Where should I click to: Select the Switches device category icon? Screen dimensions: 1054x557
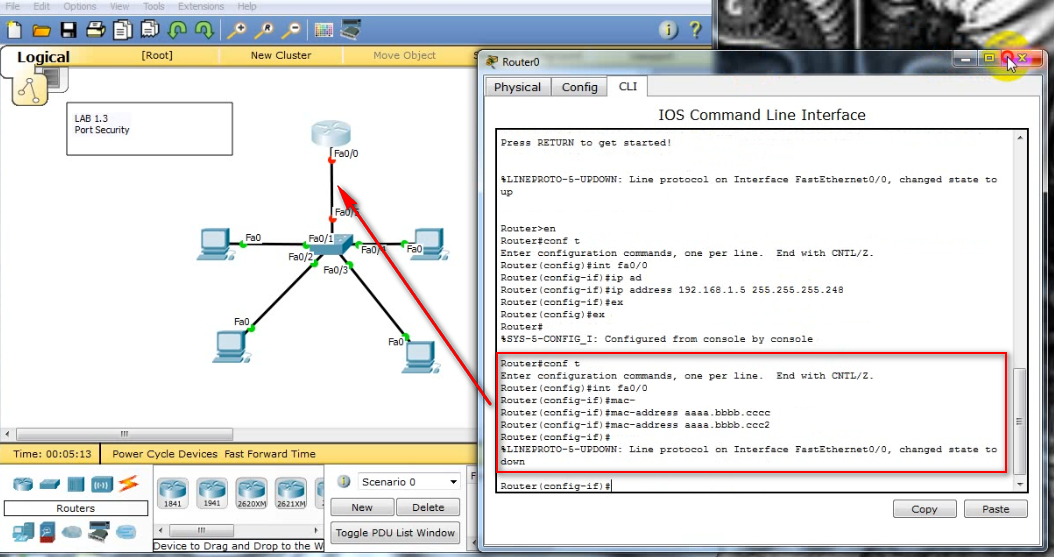(x=50, y=484)
